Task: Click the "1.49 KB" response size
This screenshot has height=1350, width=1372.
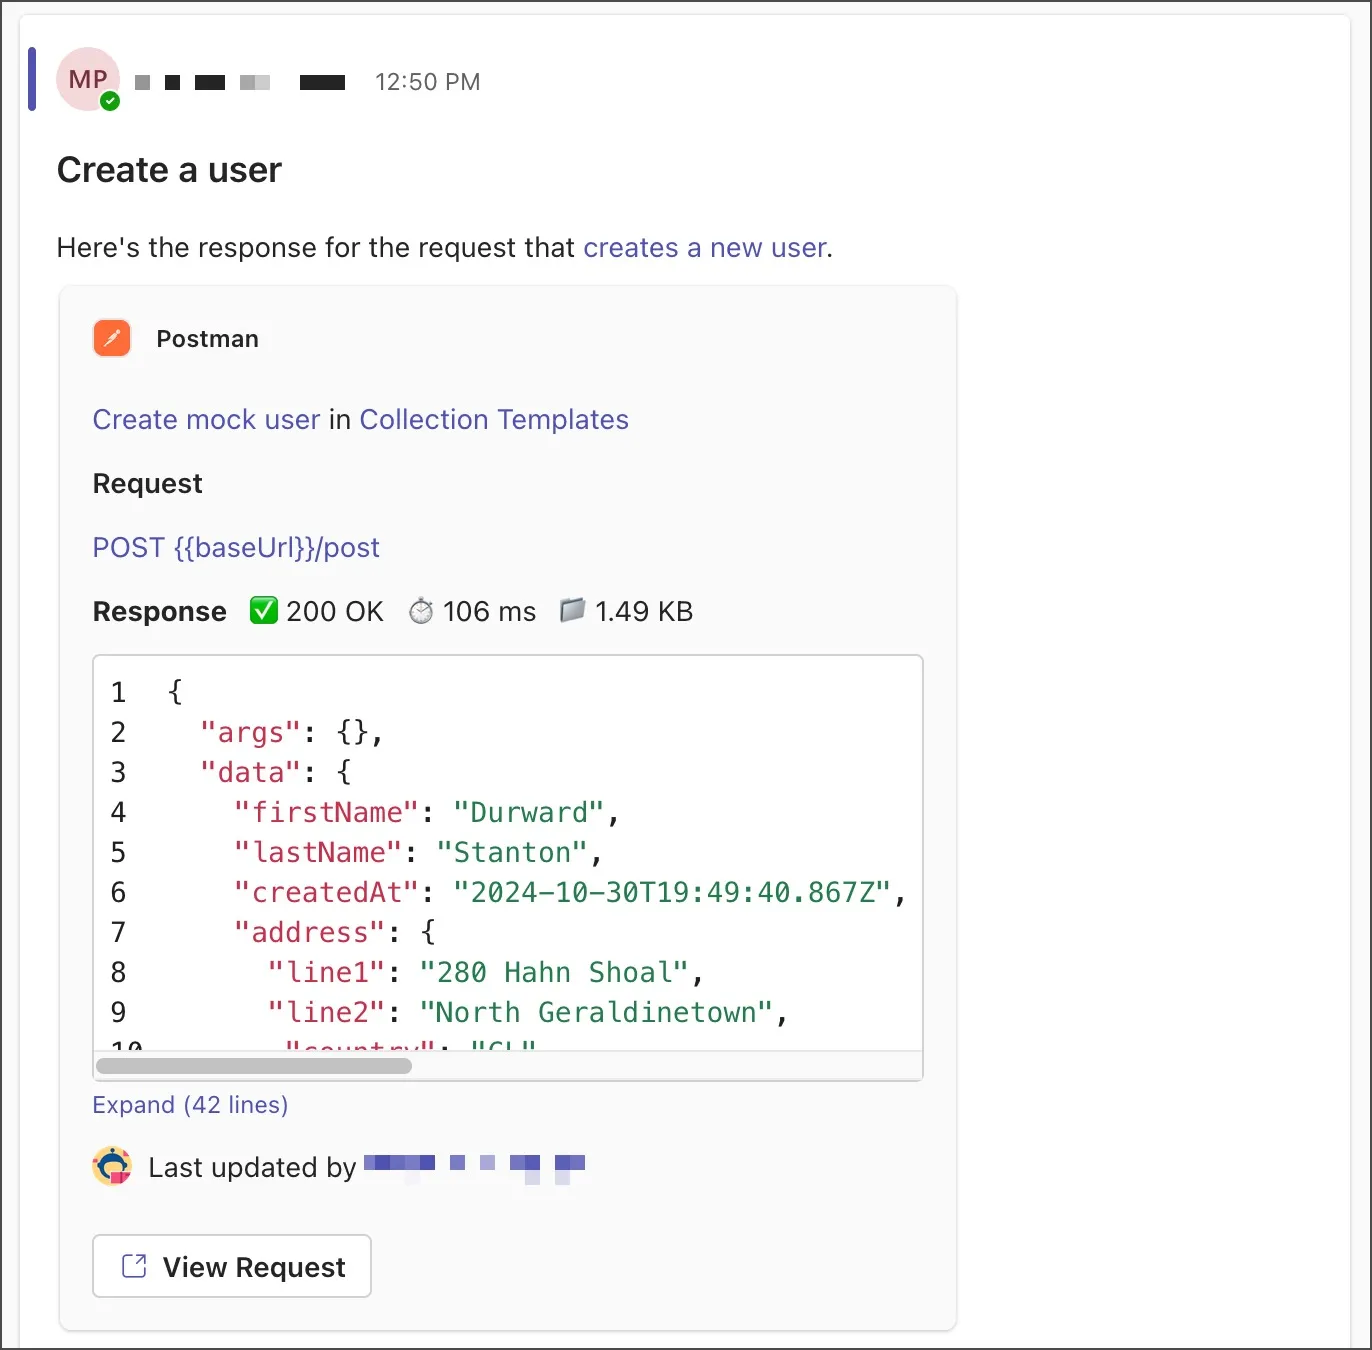Action: [644, 611]
